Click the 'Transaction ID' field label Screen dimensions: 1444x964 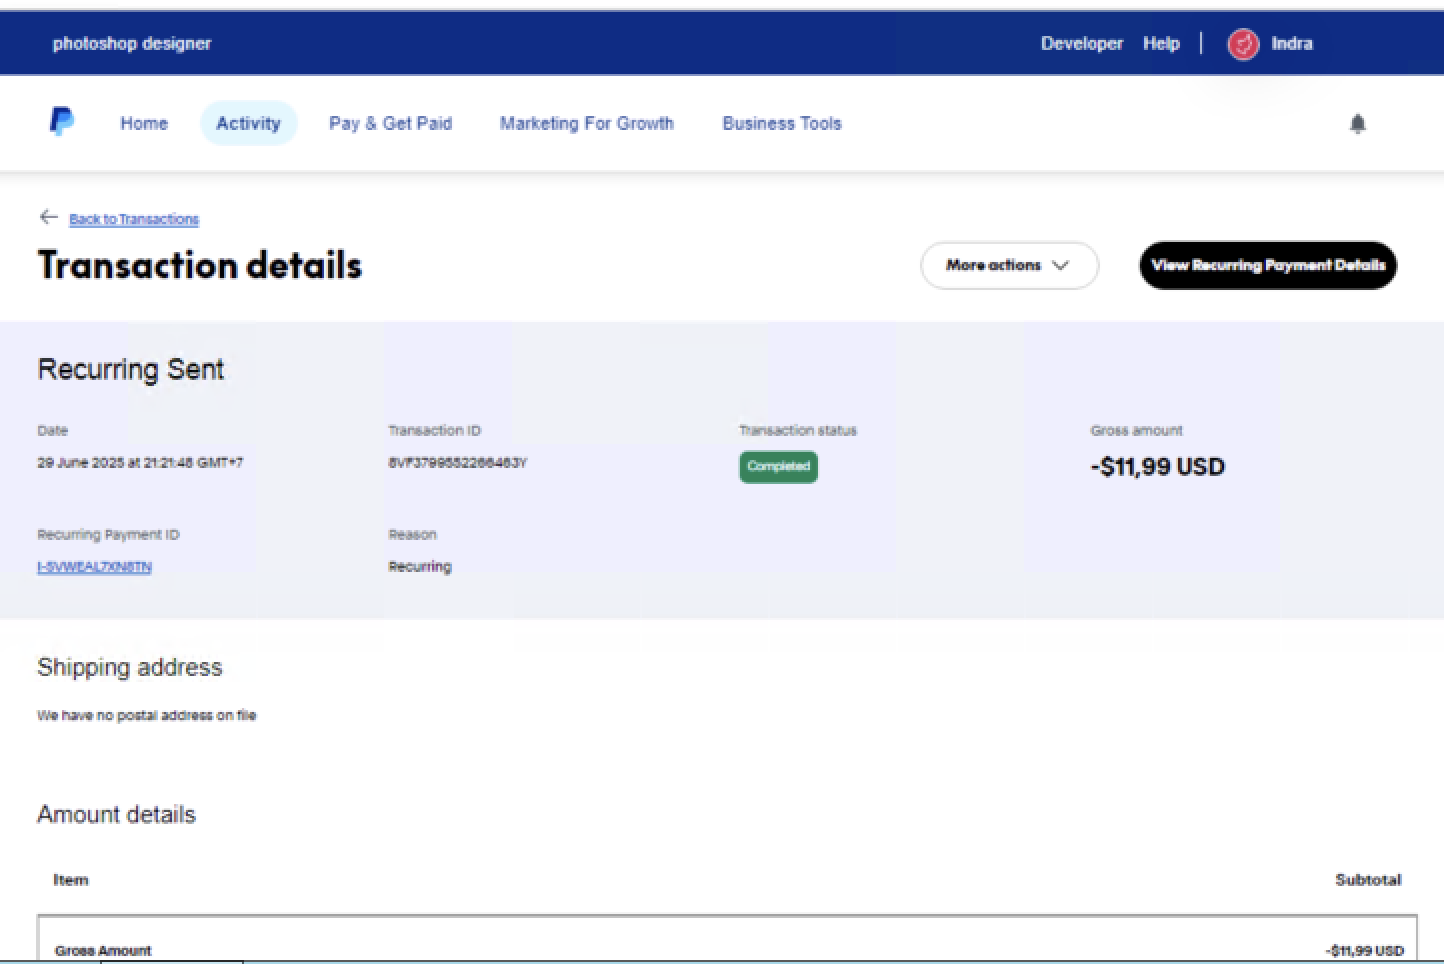pos(435,431)
